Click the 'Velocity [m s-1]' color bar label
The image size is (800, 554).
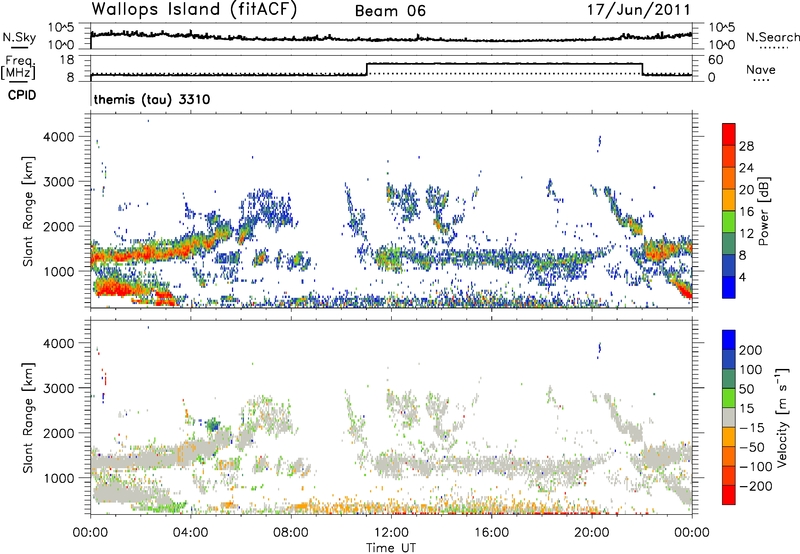click(x=783, y=417)
